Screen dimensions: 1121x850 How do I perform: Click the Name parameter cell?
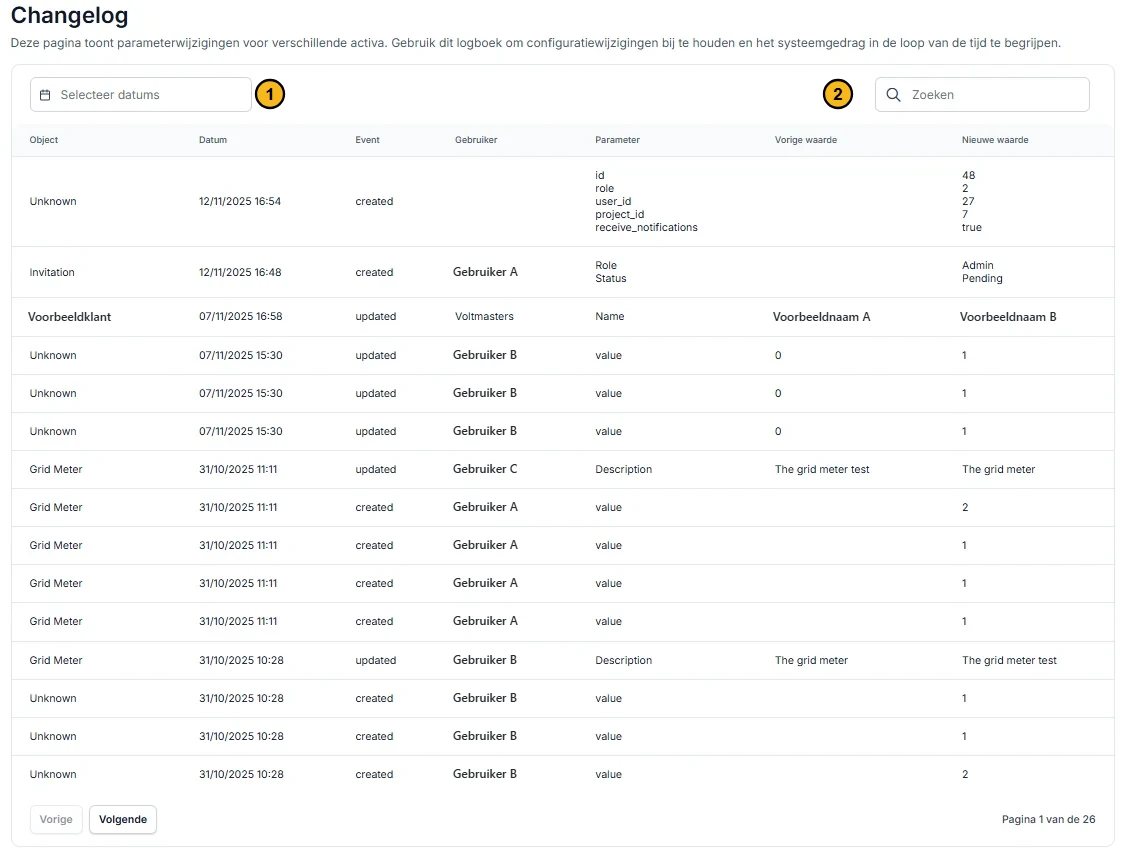click(x=609, y=317)
